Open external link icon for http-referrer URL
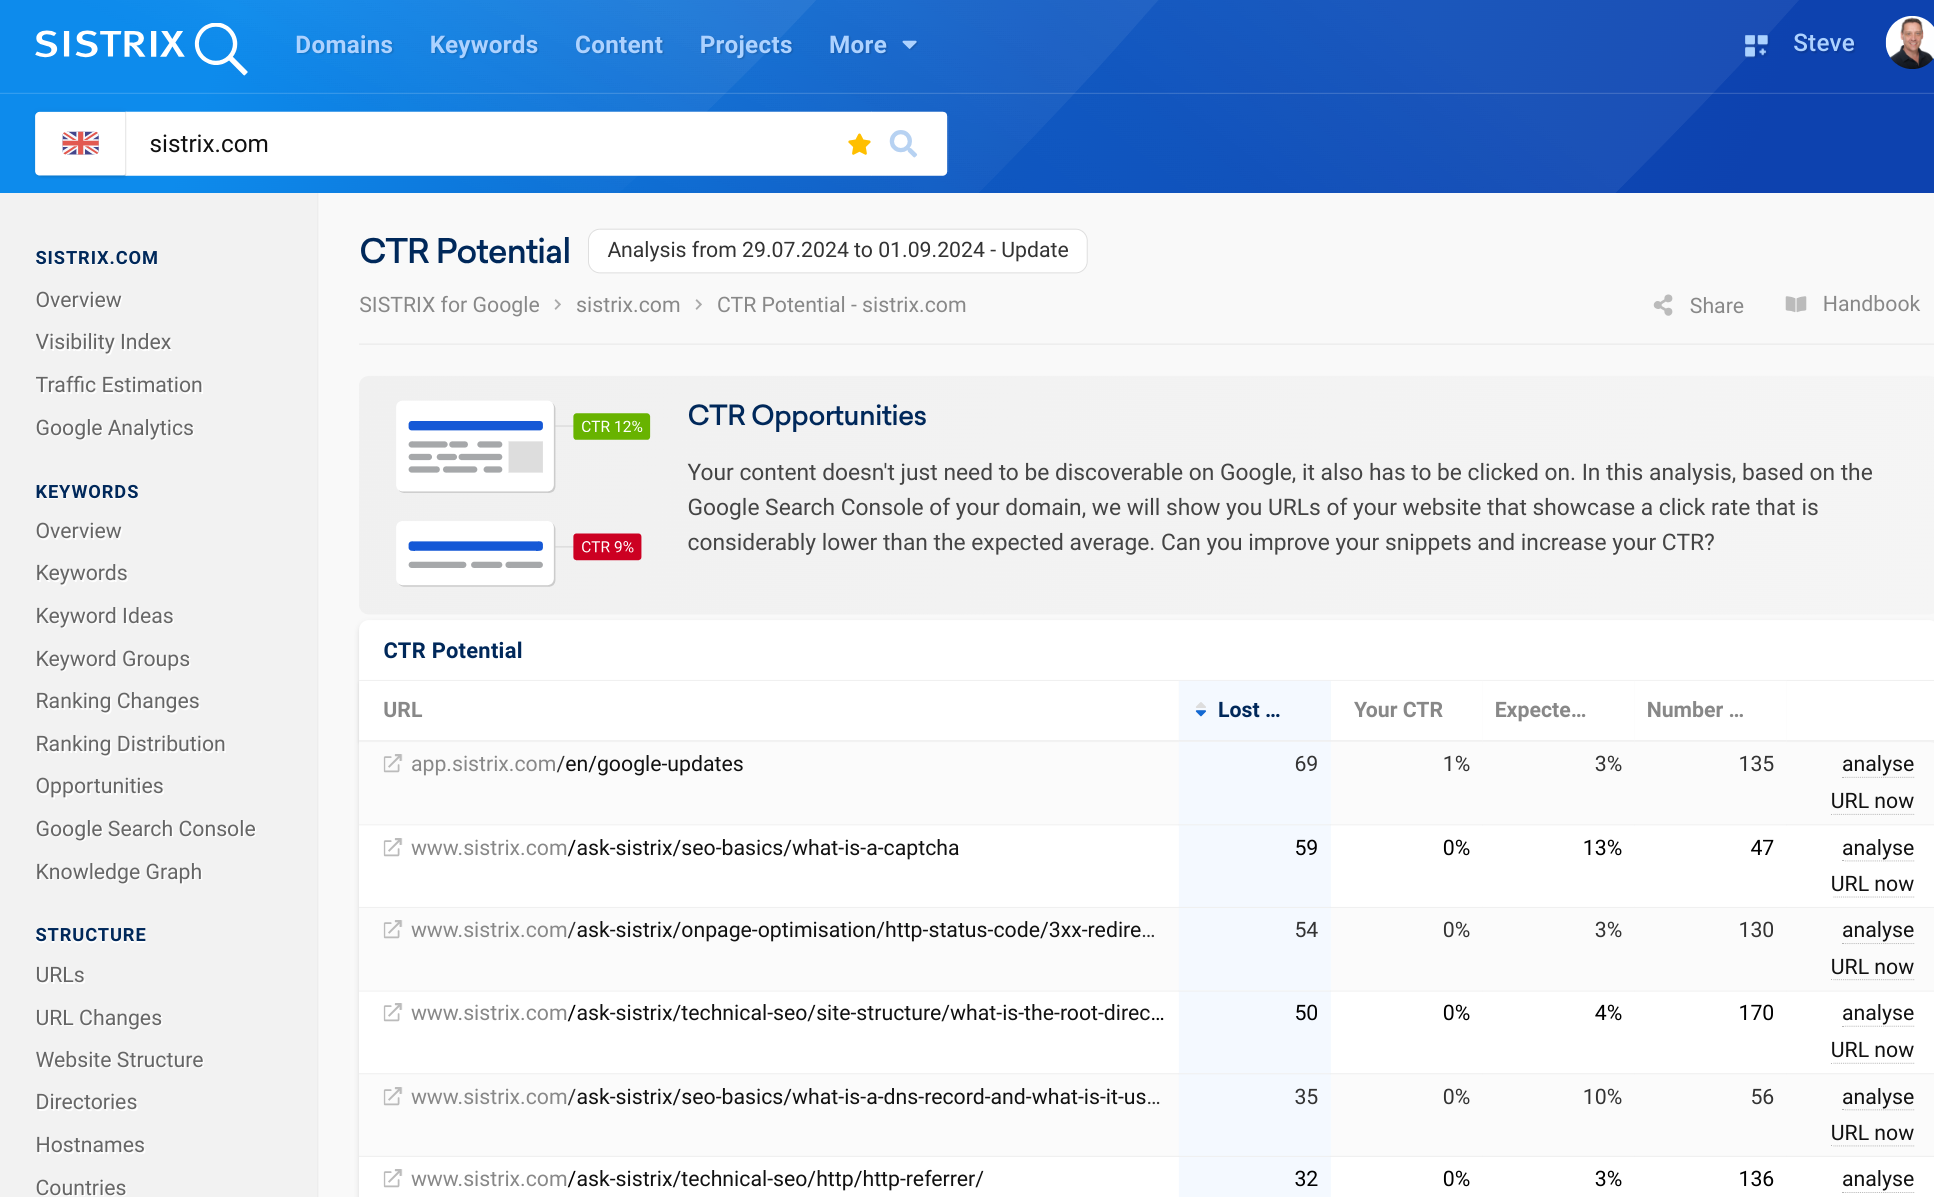Image resolution: width=1934 pixels, height=1197 pixels. 393,1179
